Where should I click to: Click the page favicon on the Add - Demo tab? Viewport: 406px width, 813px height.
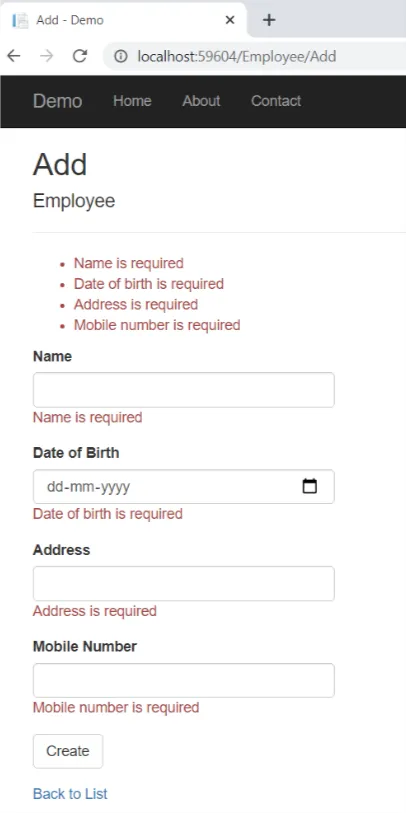click(20, 20)
